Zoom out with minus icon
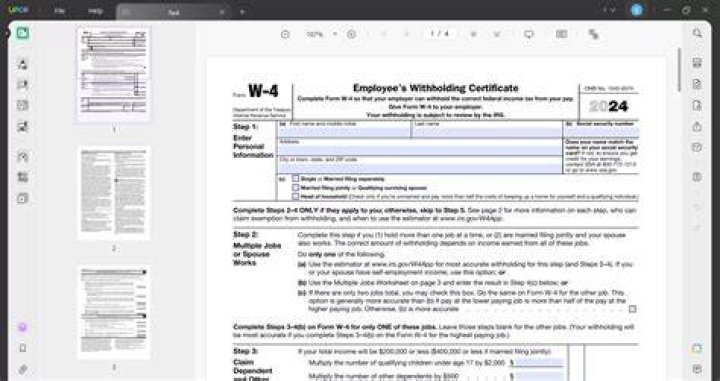Screen dimensions: 720x381 pos(285,34)
